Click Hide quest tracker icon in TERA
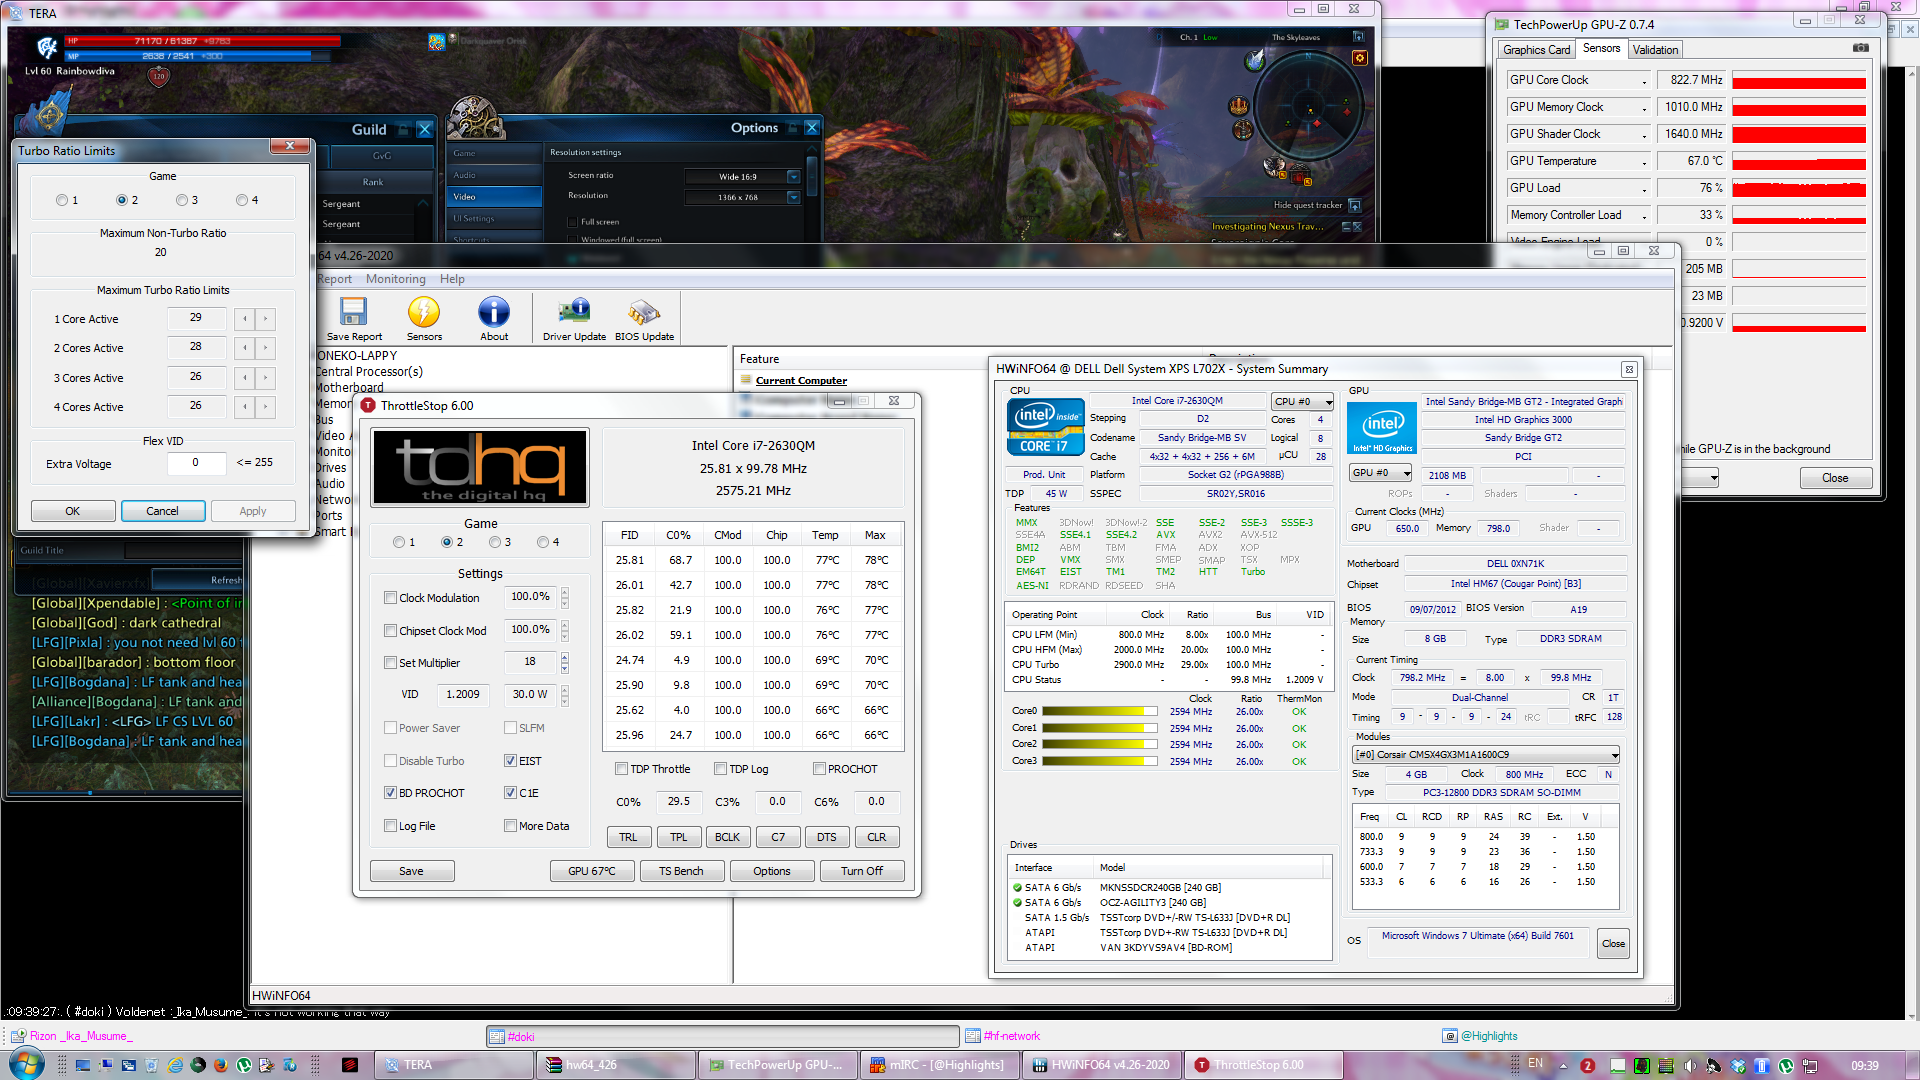The height and width of the screenshot is (1080, 1920). coord(1355,205)
